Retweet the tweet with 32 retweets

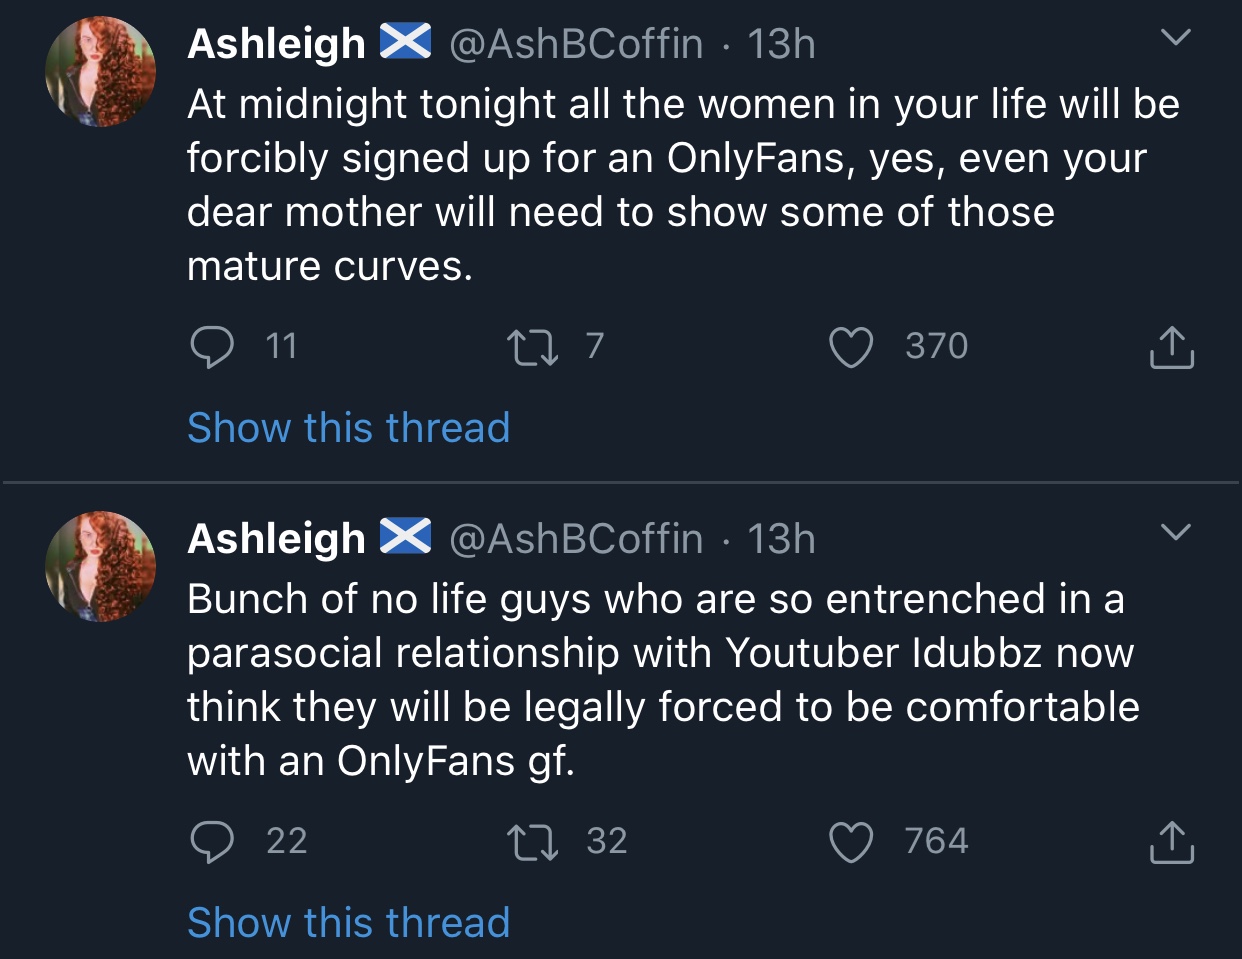(533, 842)
